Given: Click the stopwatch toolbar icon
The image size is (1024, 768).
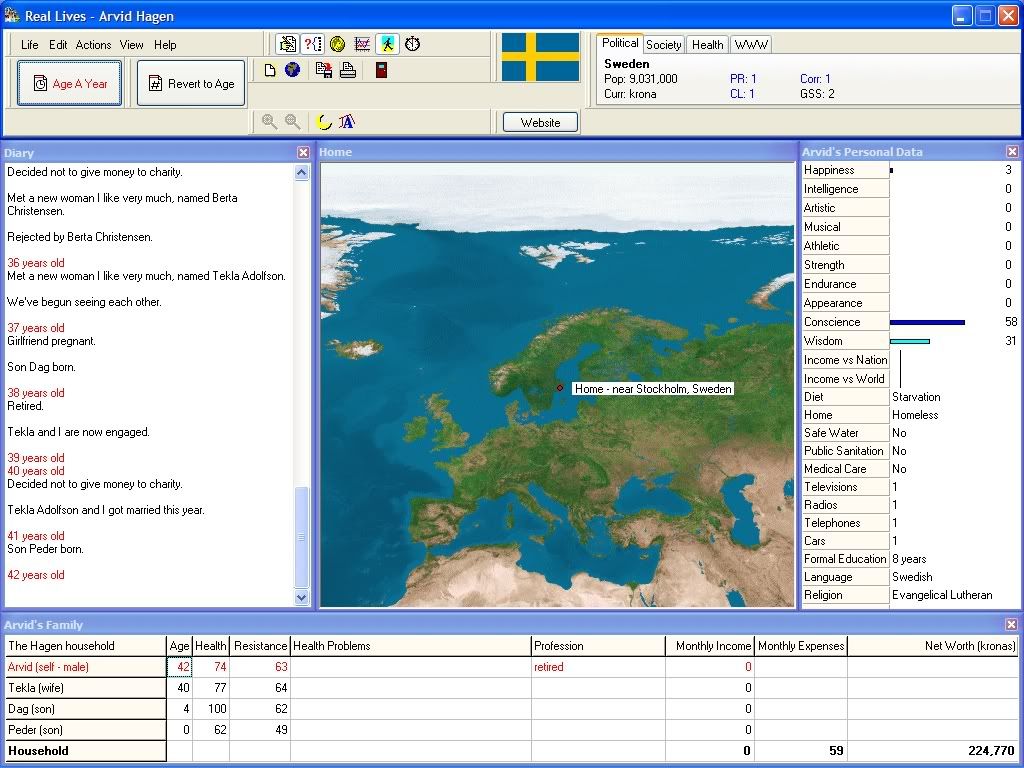Looking at the screenshot, I should click(x=412, y=44).
